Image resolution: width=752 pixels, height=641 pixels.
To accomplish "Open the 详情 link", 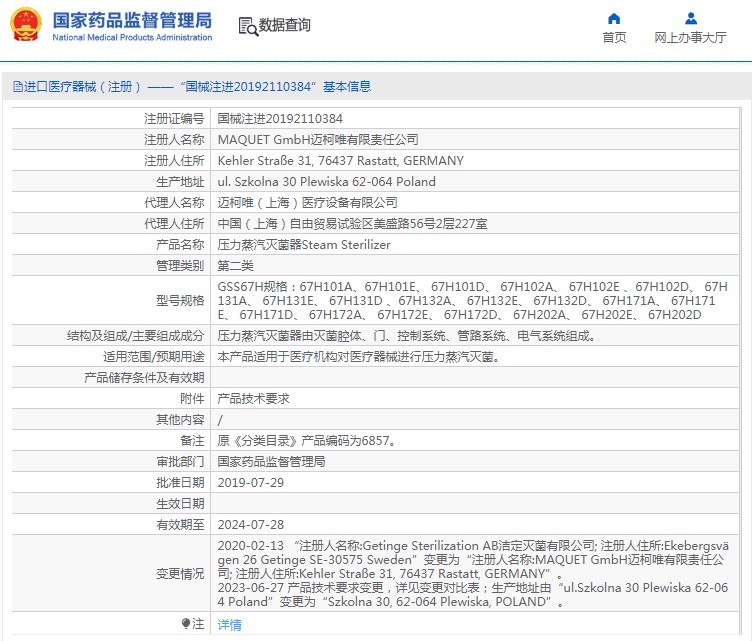I will (x=229, y=624).
